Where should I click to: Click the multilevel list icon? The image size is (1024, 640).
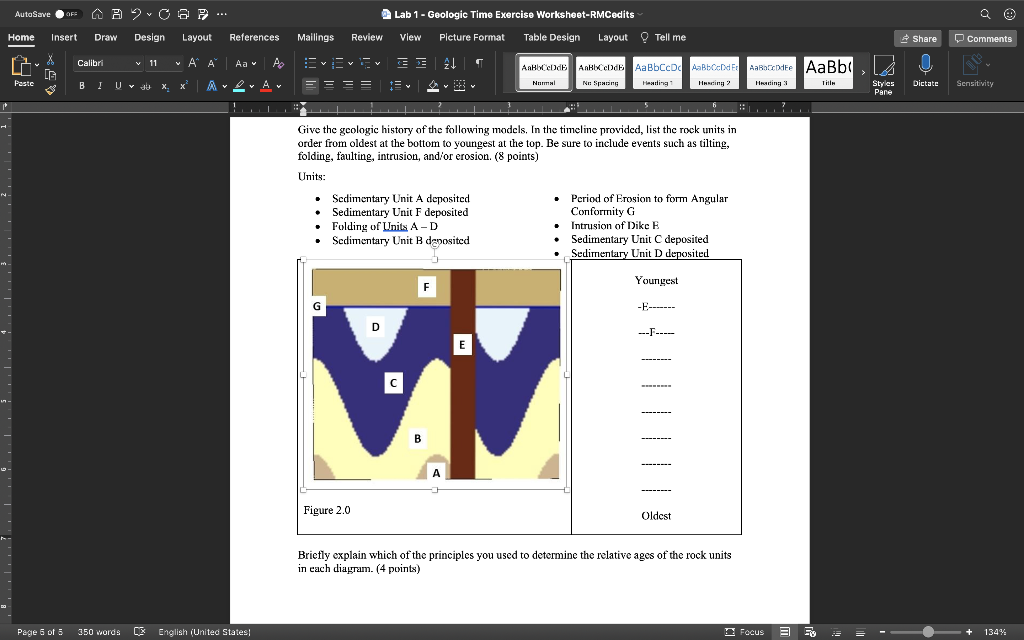[x=365, y=63]
